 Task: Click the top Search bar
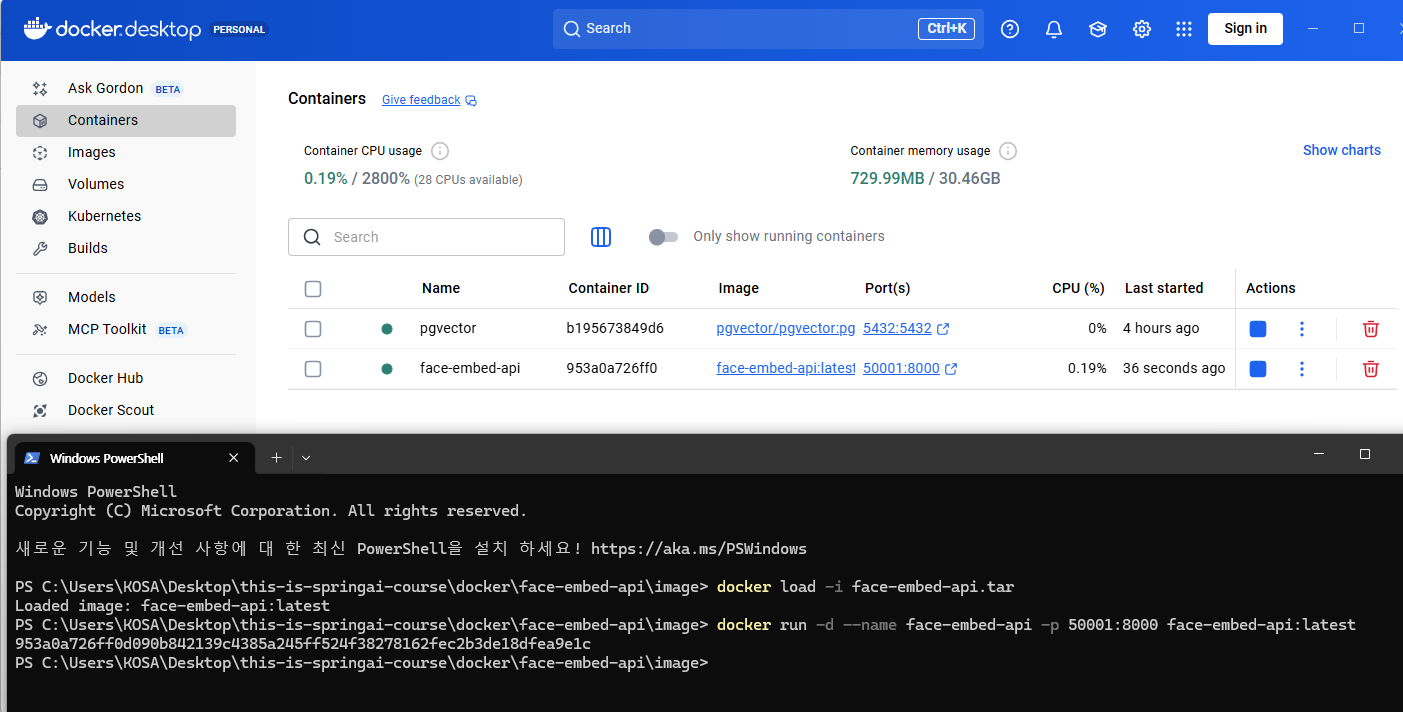click(768, 29)
